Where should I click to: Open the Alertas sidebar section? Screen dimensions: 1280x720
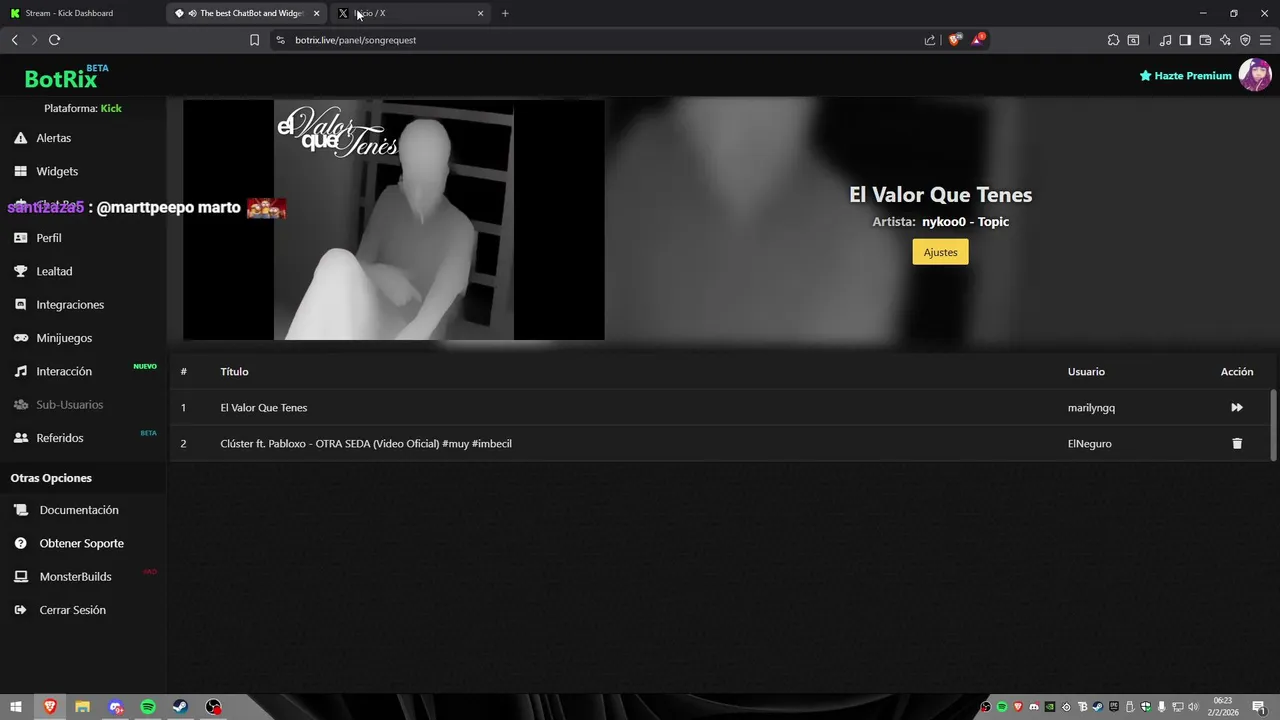tap(43, 138)
